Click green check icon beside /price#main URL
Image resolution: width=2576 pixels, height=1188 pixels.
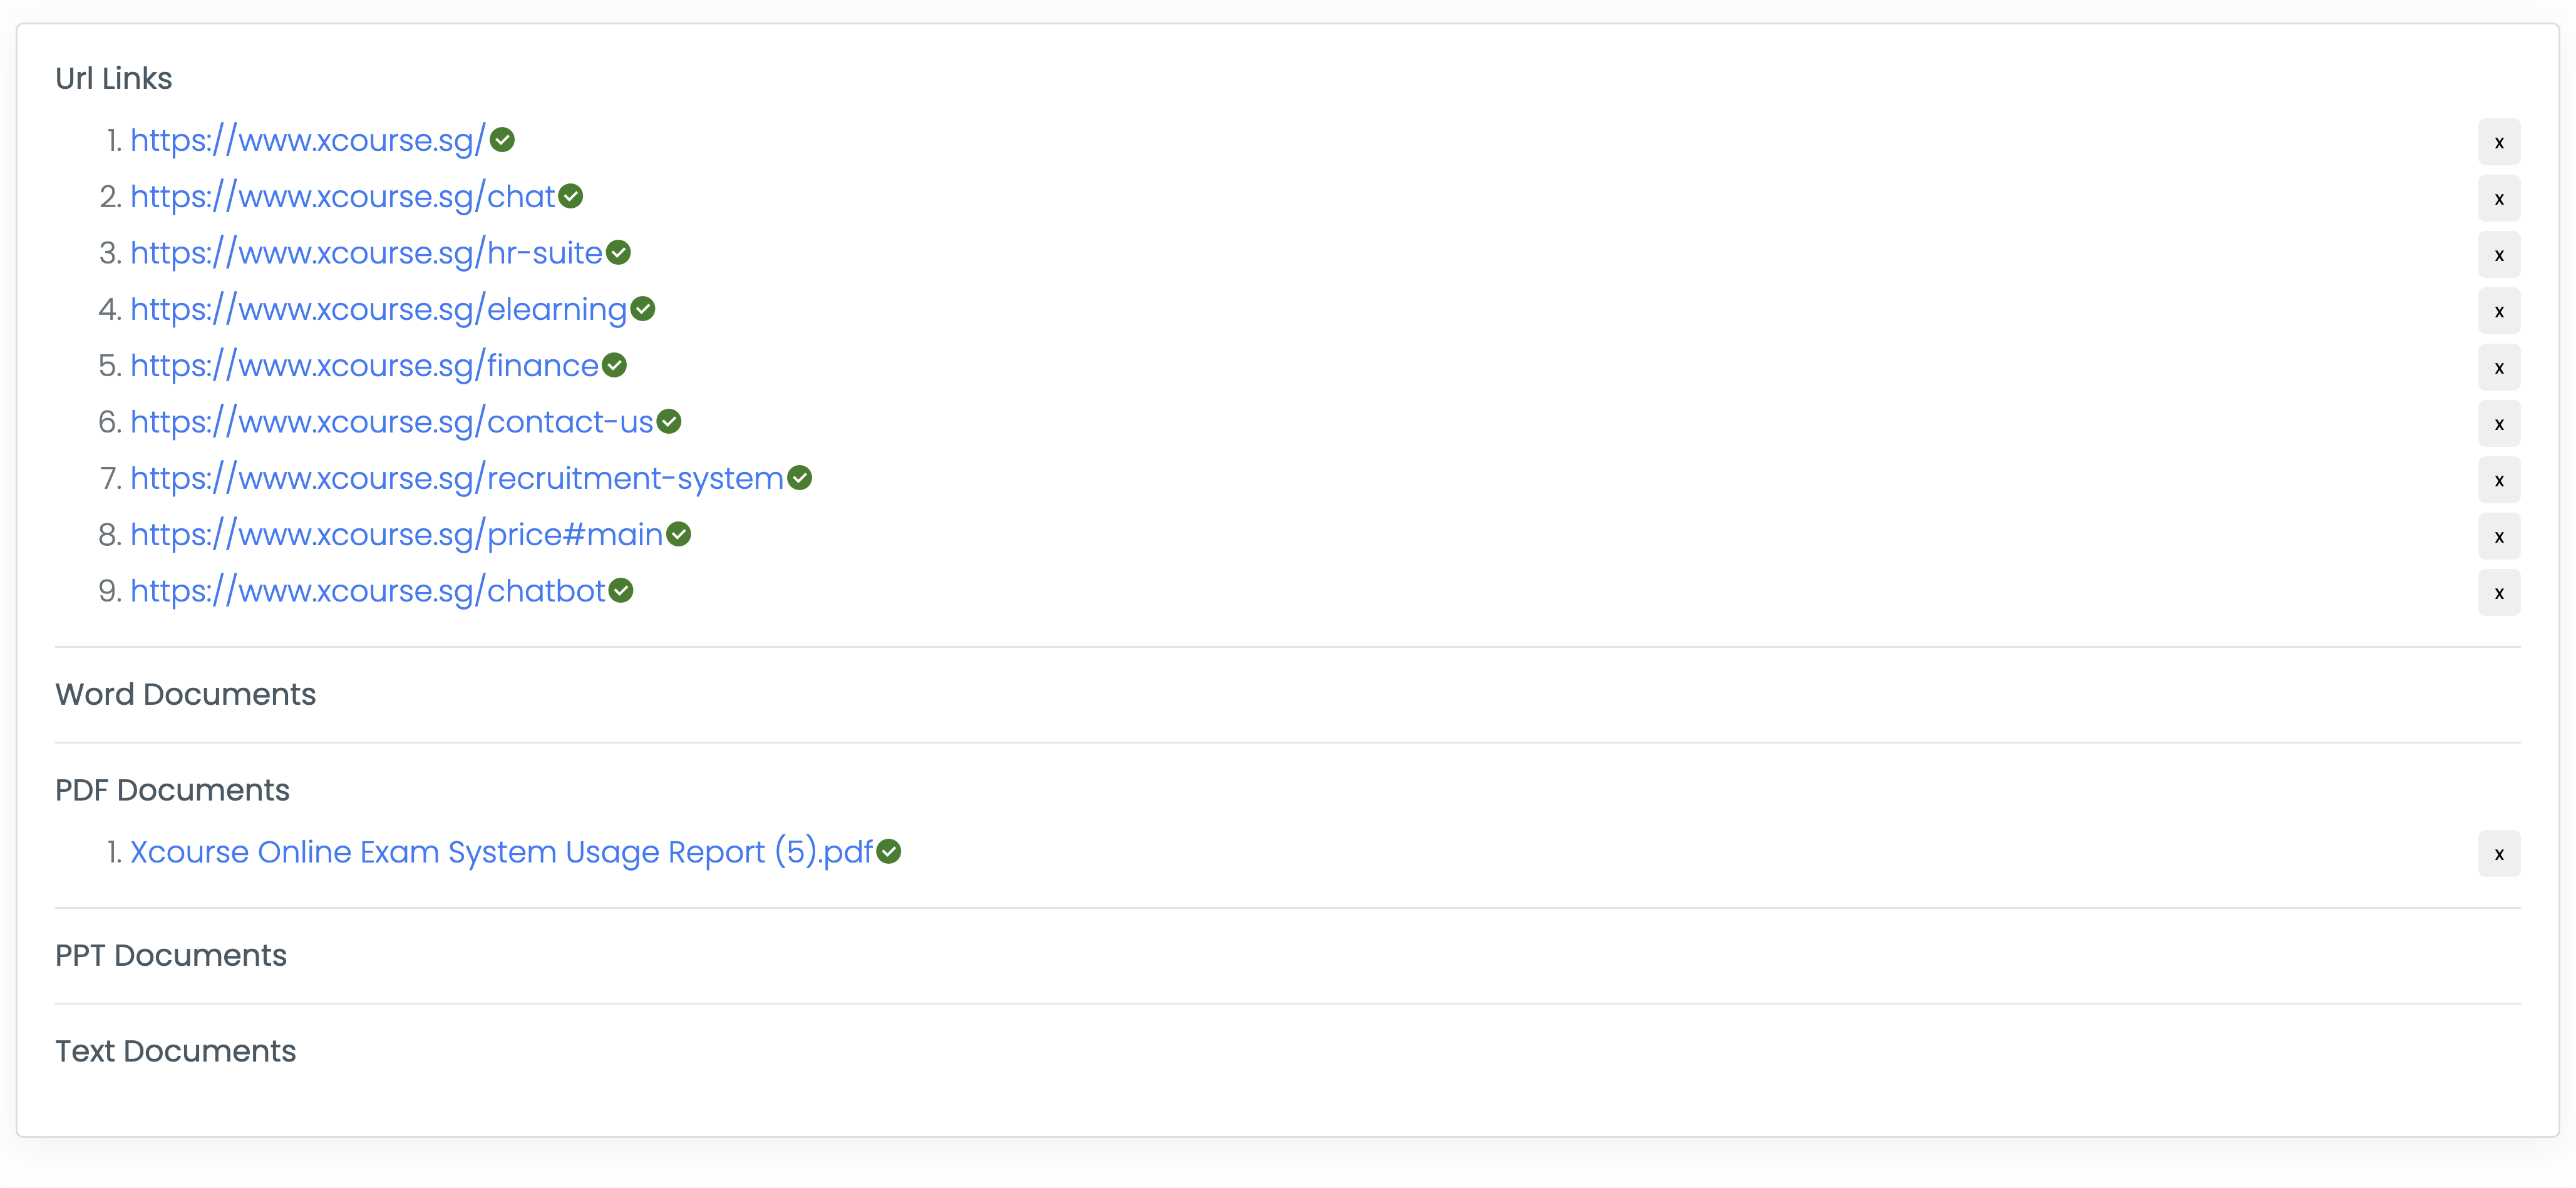(679, 534)
